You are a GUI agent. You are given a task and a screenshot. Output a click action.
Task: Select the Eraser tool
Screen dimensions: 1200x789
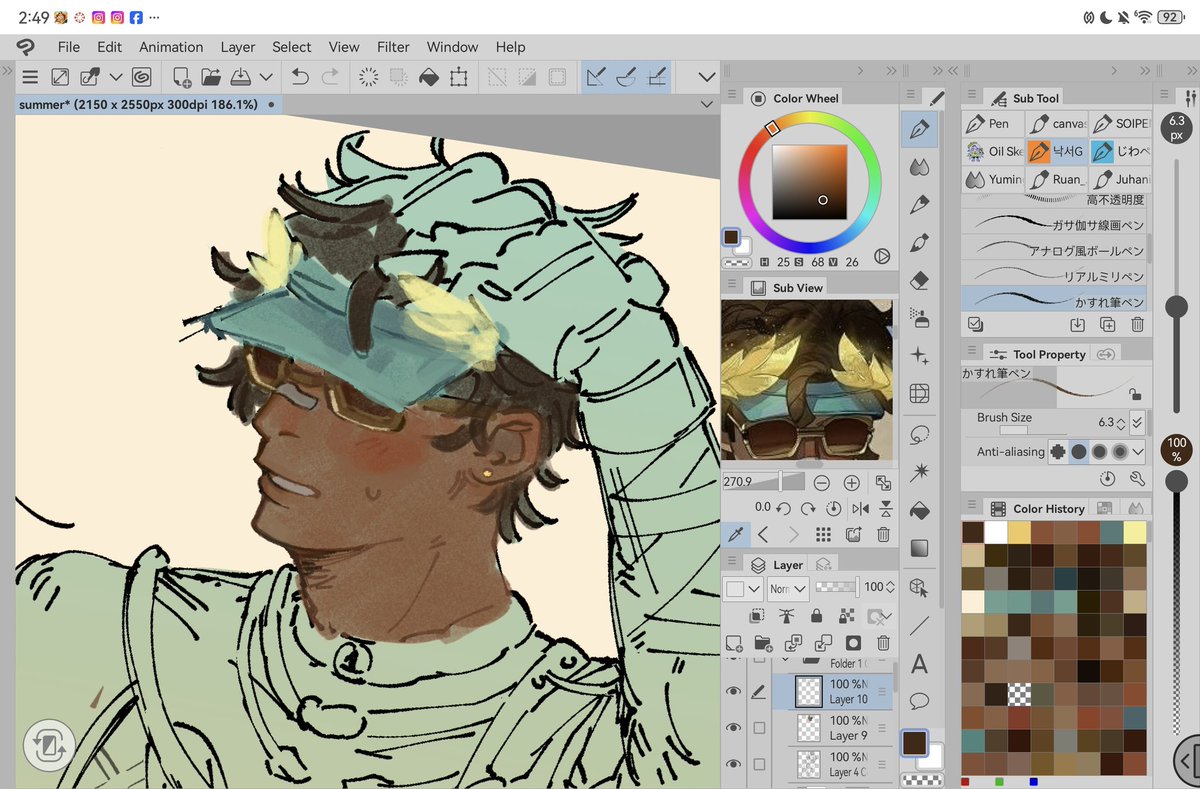(919, 281)
